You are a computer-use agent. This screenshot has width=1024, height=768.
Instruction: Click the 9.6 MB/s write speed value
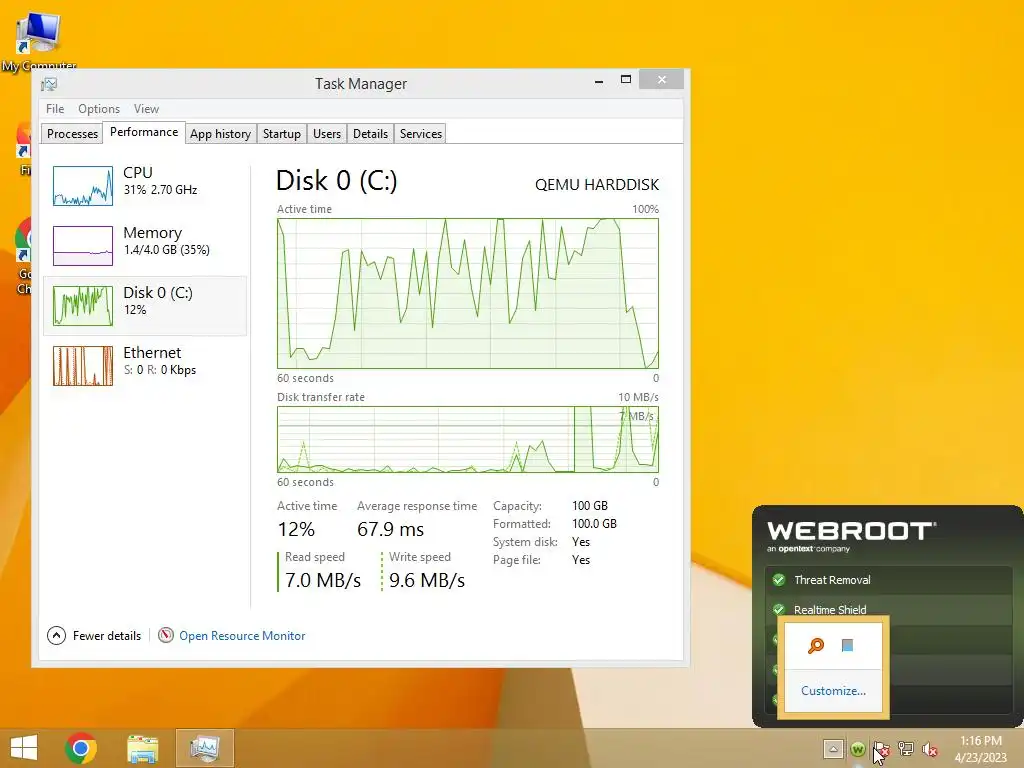tap(427, 580)
